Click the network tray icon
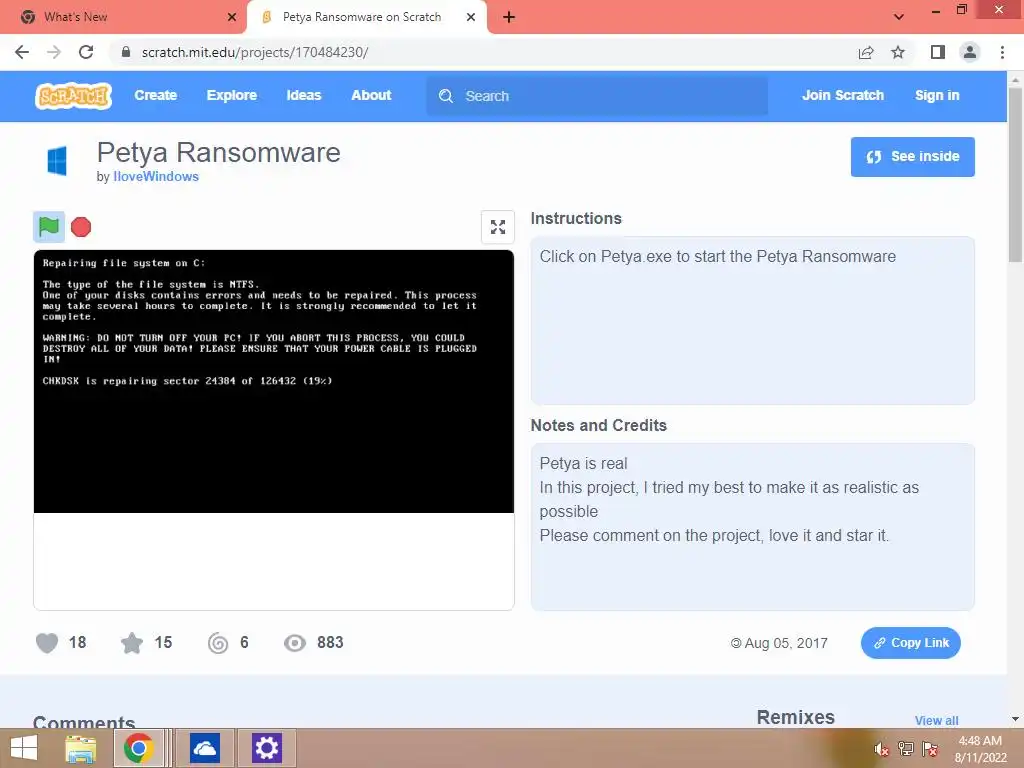The width and height of the screenshot is (1024, 768). tap(906, 749)
